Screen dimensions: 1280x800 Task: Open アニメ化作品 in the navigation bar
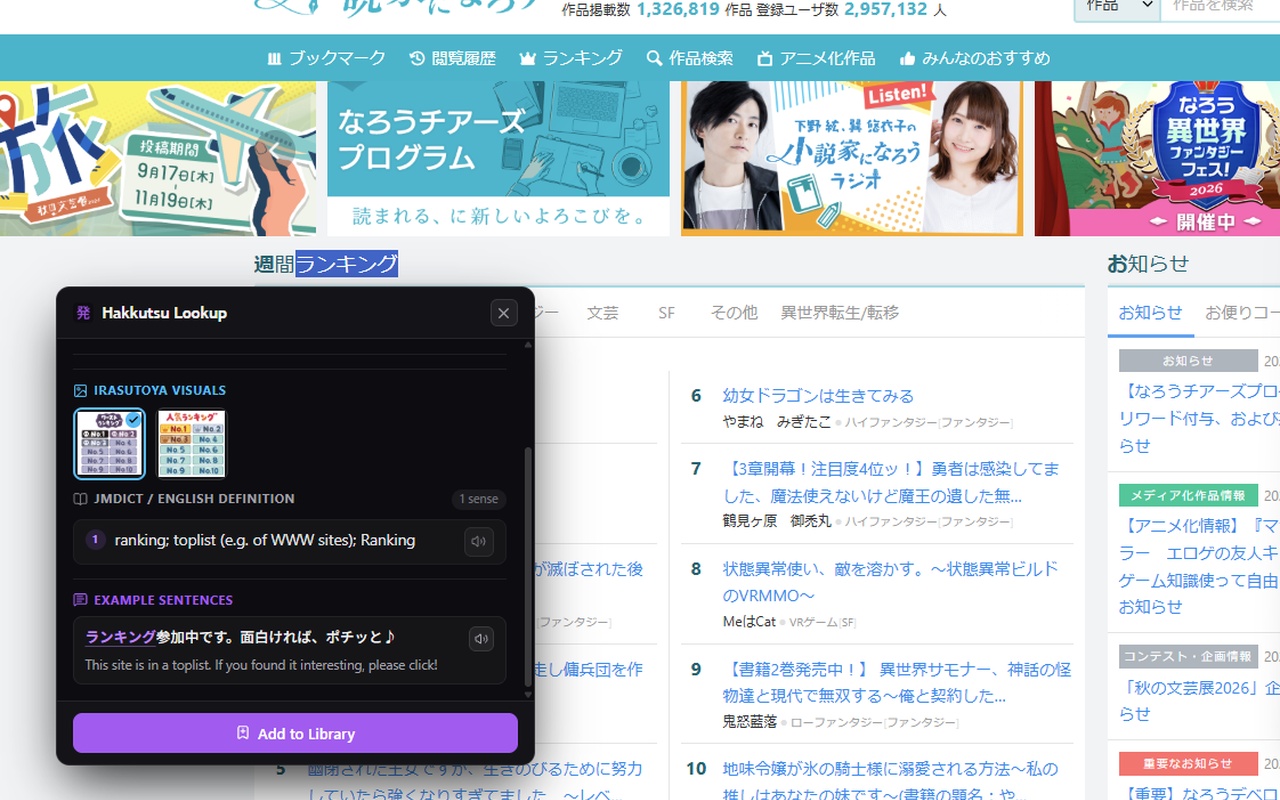pos(816,58)
